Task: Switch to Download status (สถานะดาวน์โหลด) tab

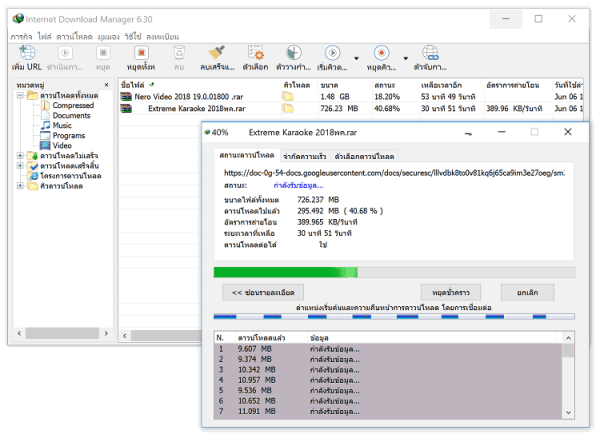Action: point(247,155)
